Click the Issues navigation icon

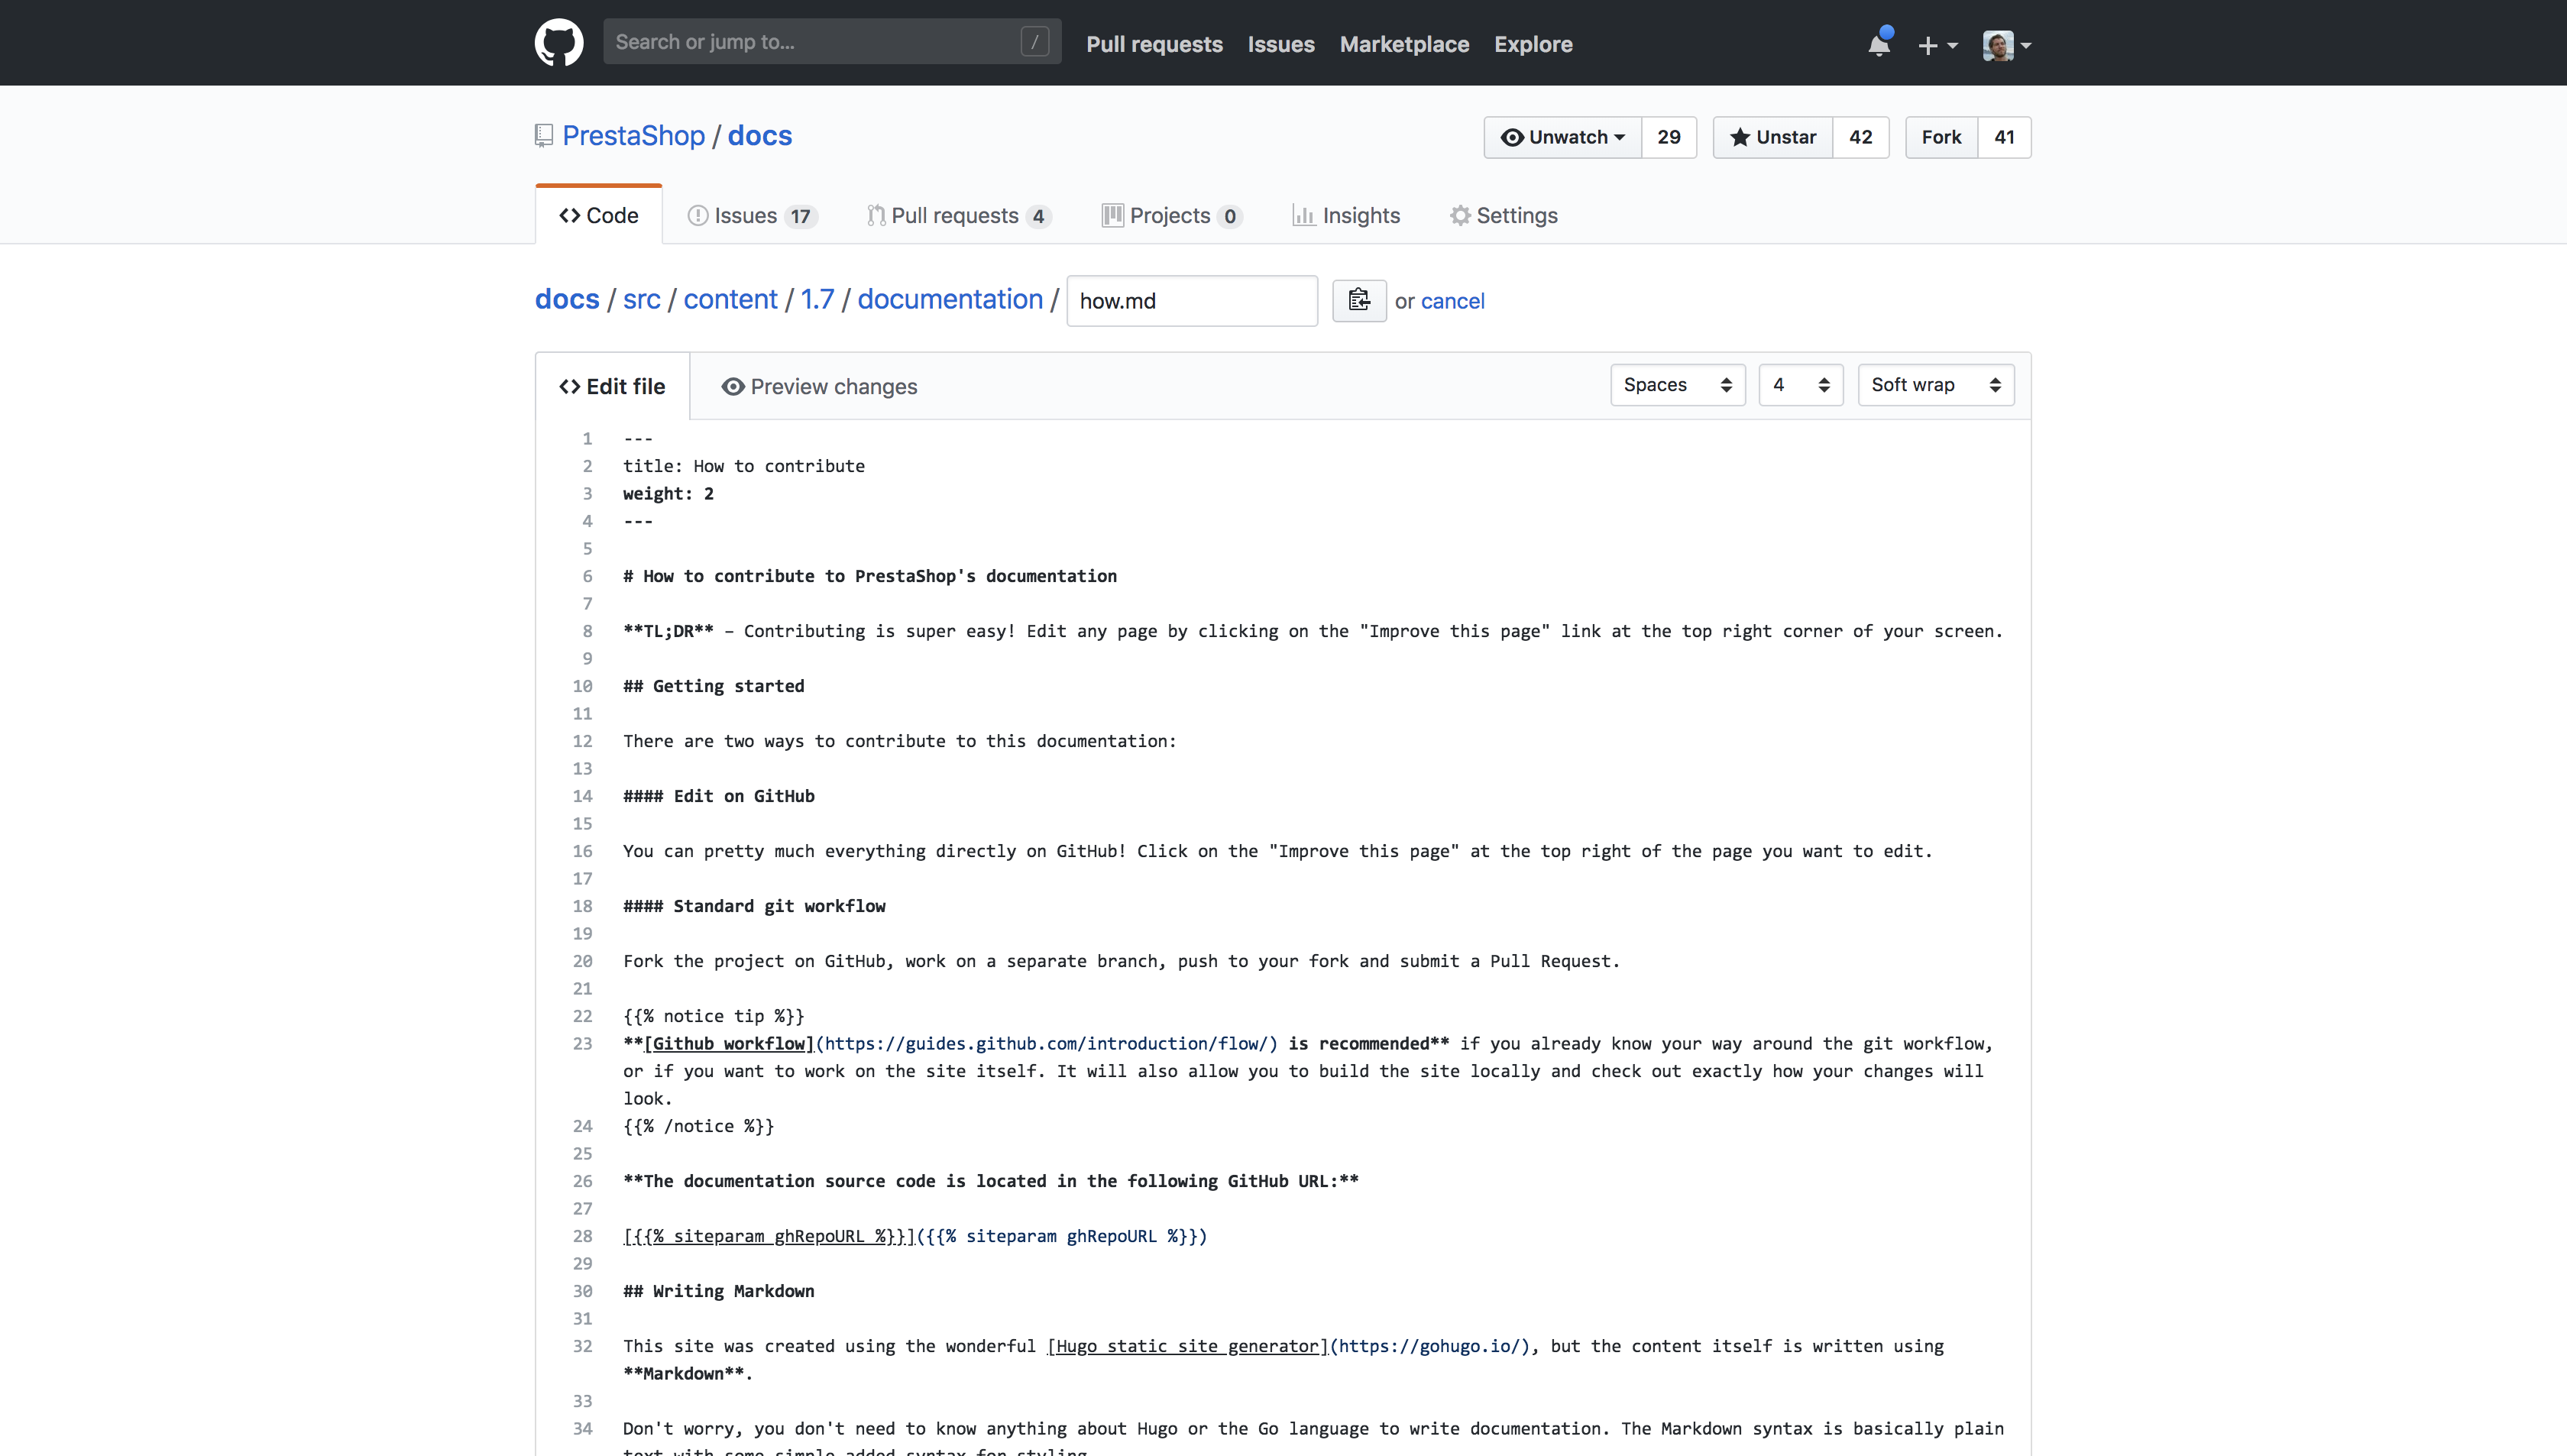(x=698, y=215)
